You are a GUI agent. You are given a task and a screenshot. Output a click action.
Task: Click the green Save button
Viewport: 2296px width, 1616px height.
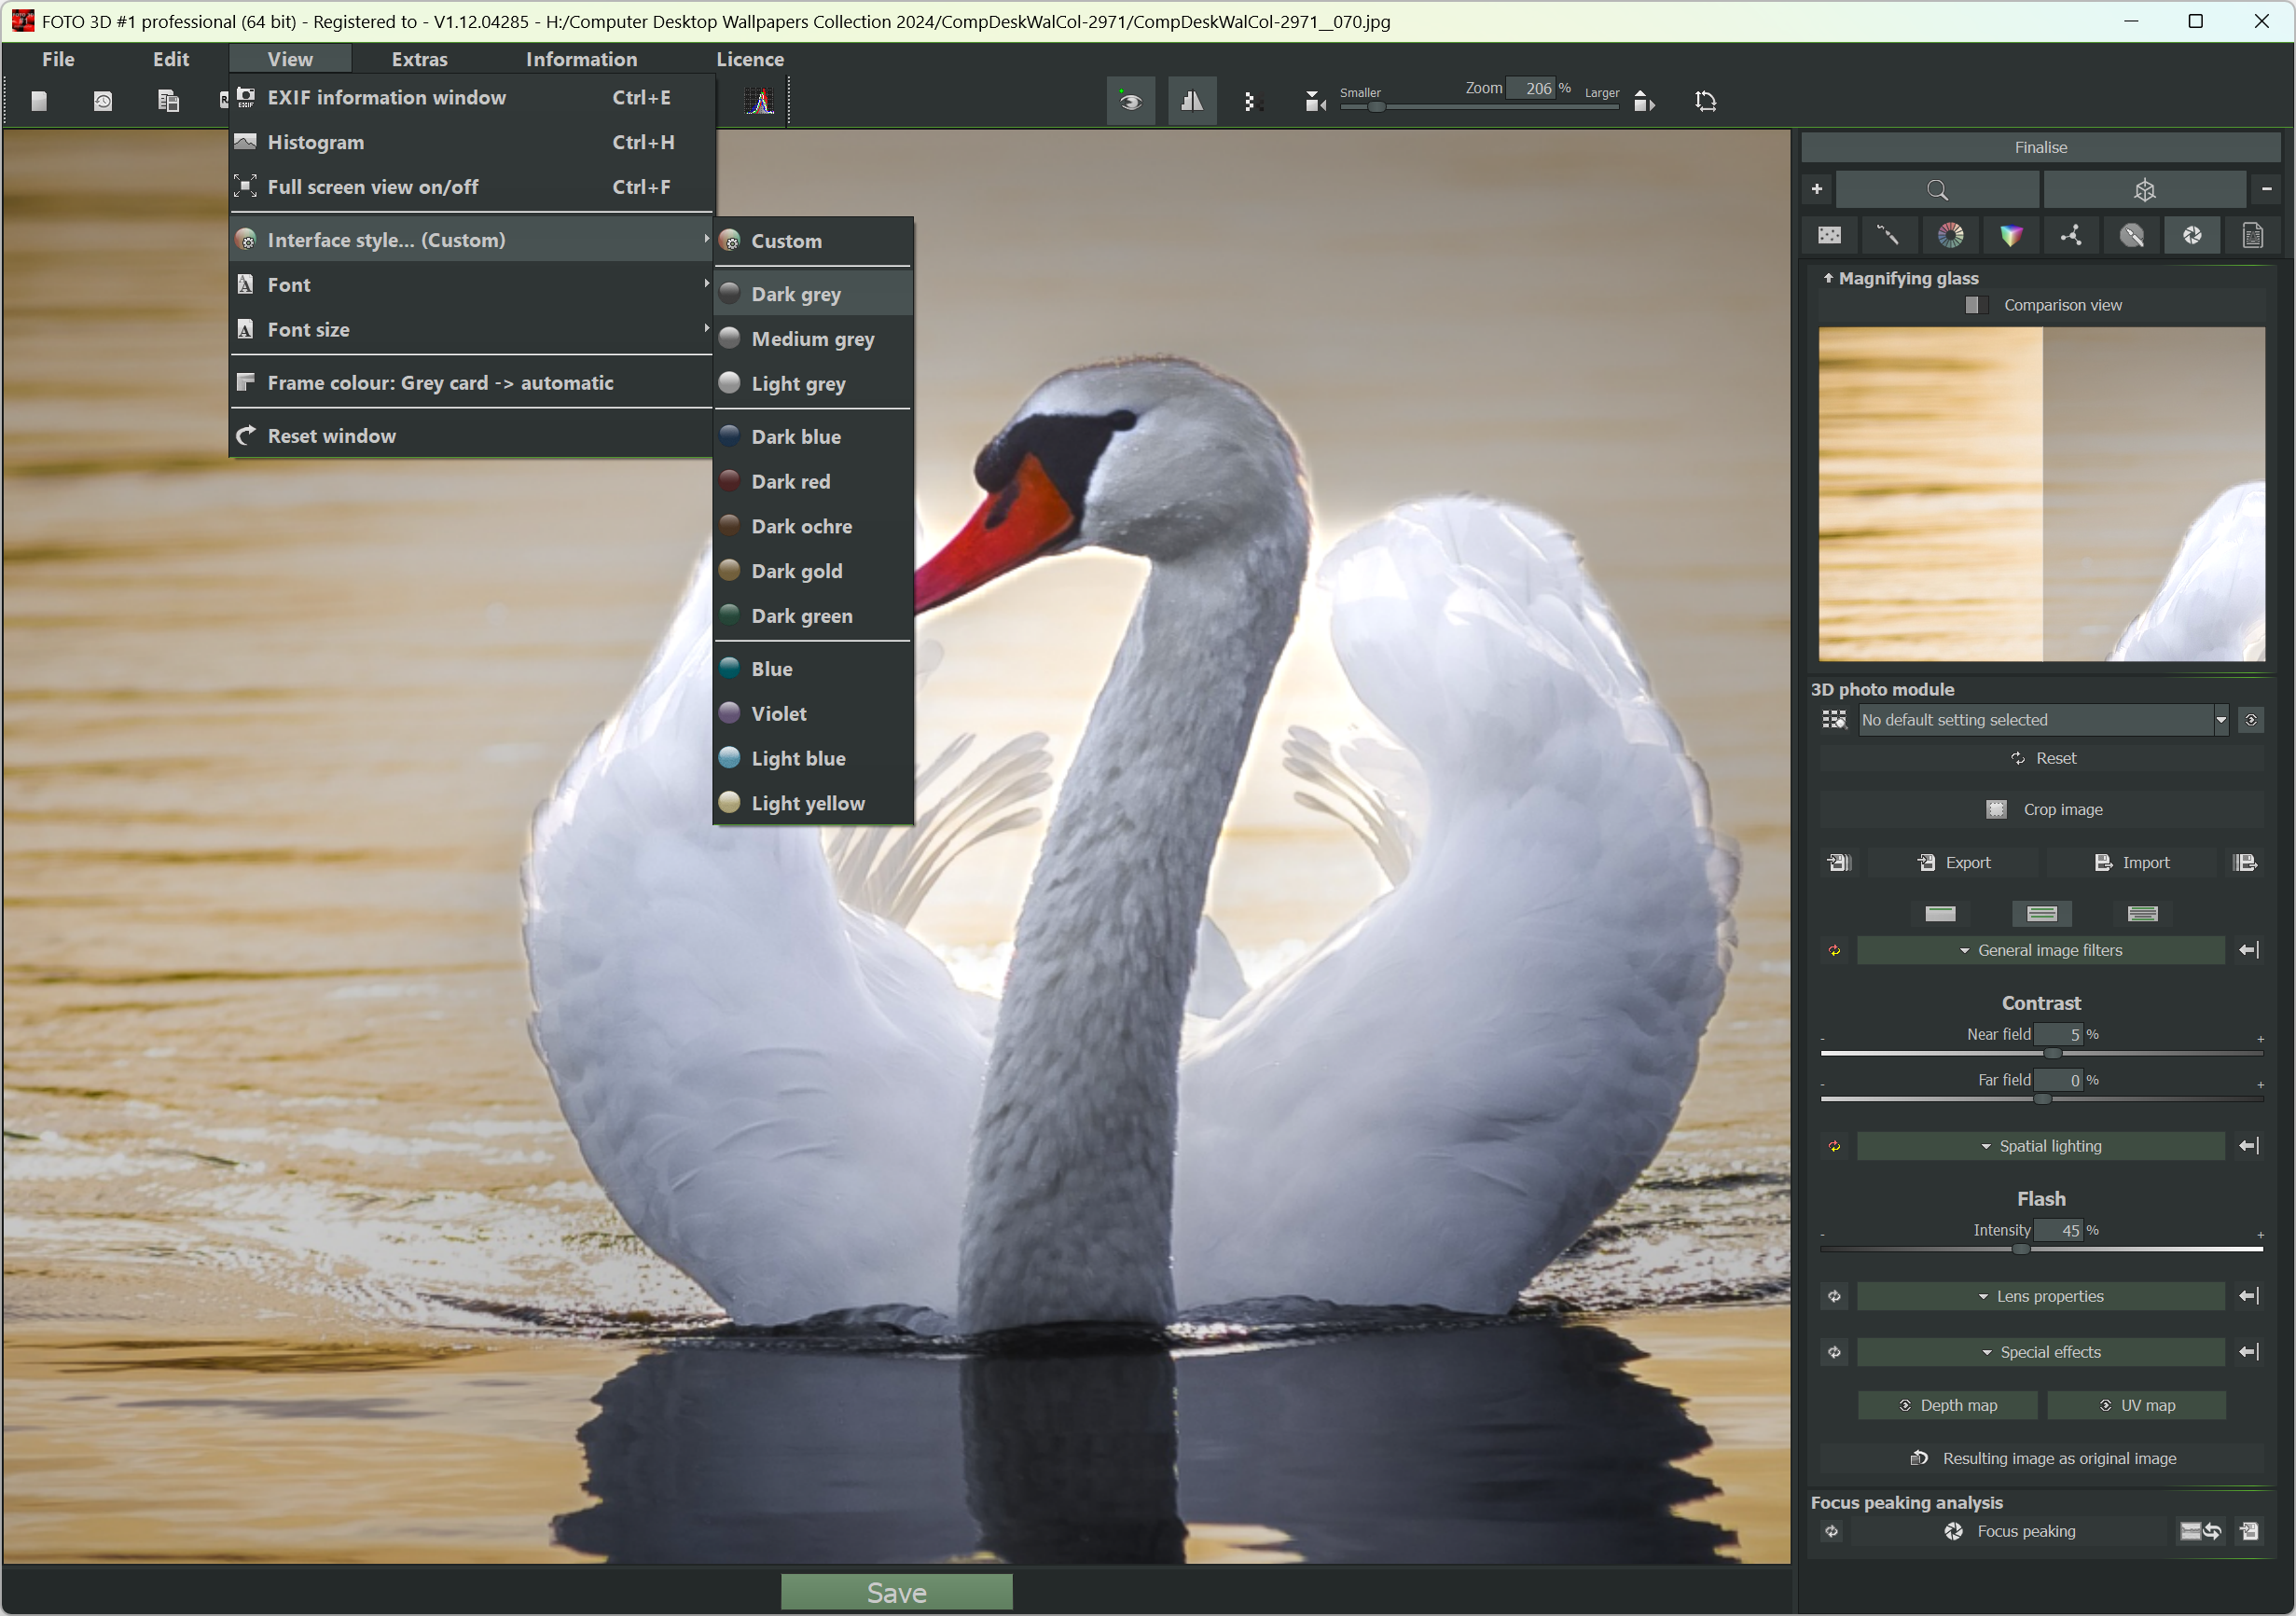pos(896,1592)
